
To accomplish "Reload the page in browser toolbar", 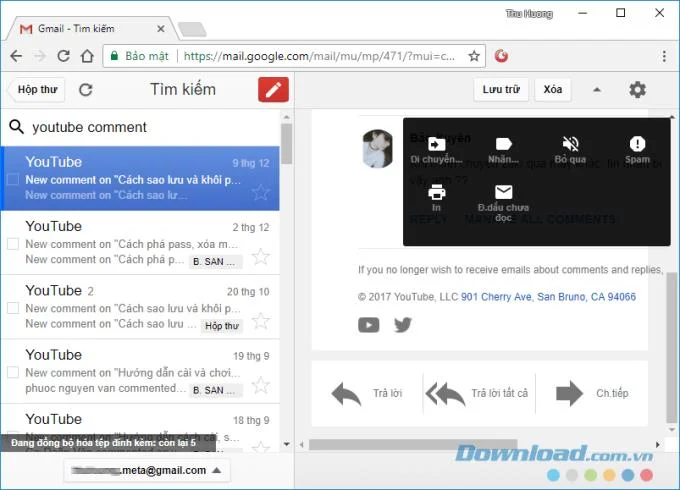I will tap(63, 56).
